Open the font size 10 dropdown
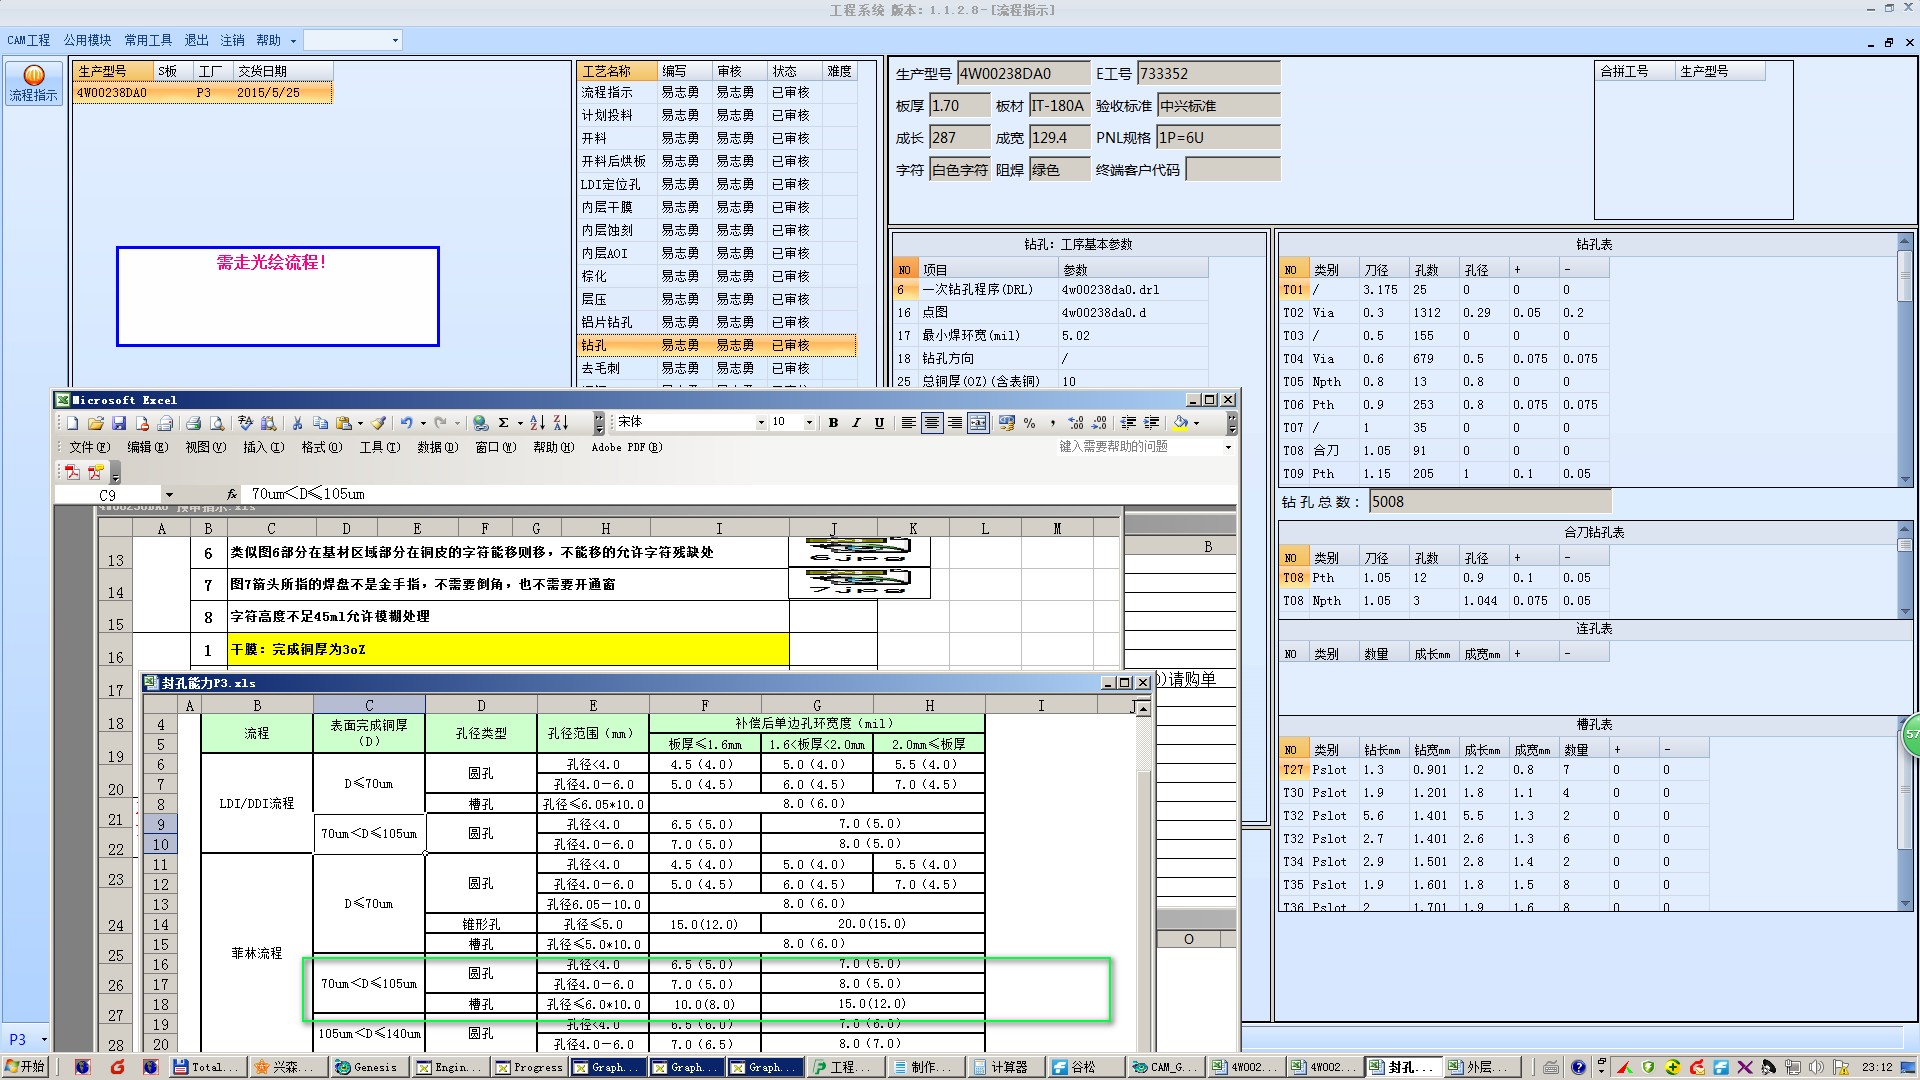 click(809, 423)
